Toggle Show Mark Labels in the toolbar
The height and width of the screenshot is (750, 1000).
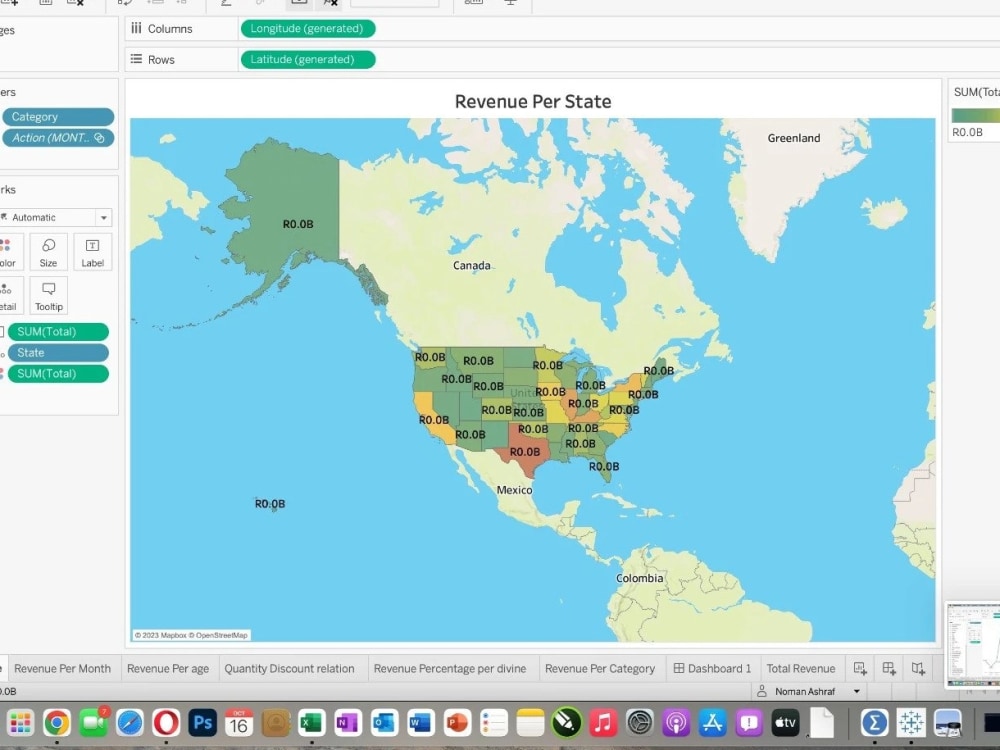(298, 4)
